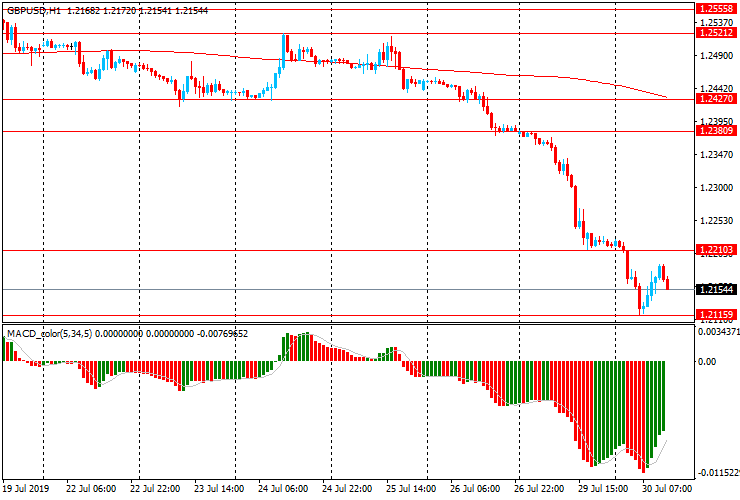Click the 24 Jul 06:00 time label
This screenshot has height=500, width=740.
tap(283, 488)
